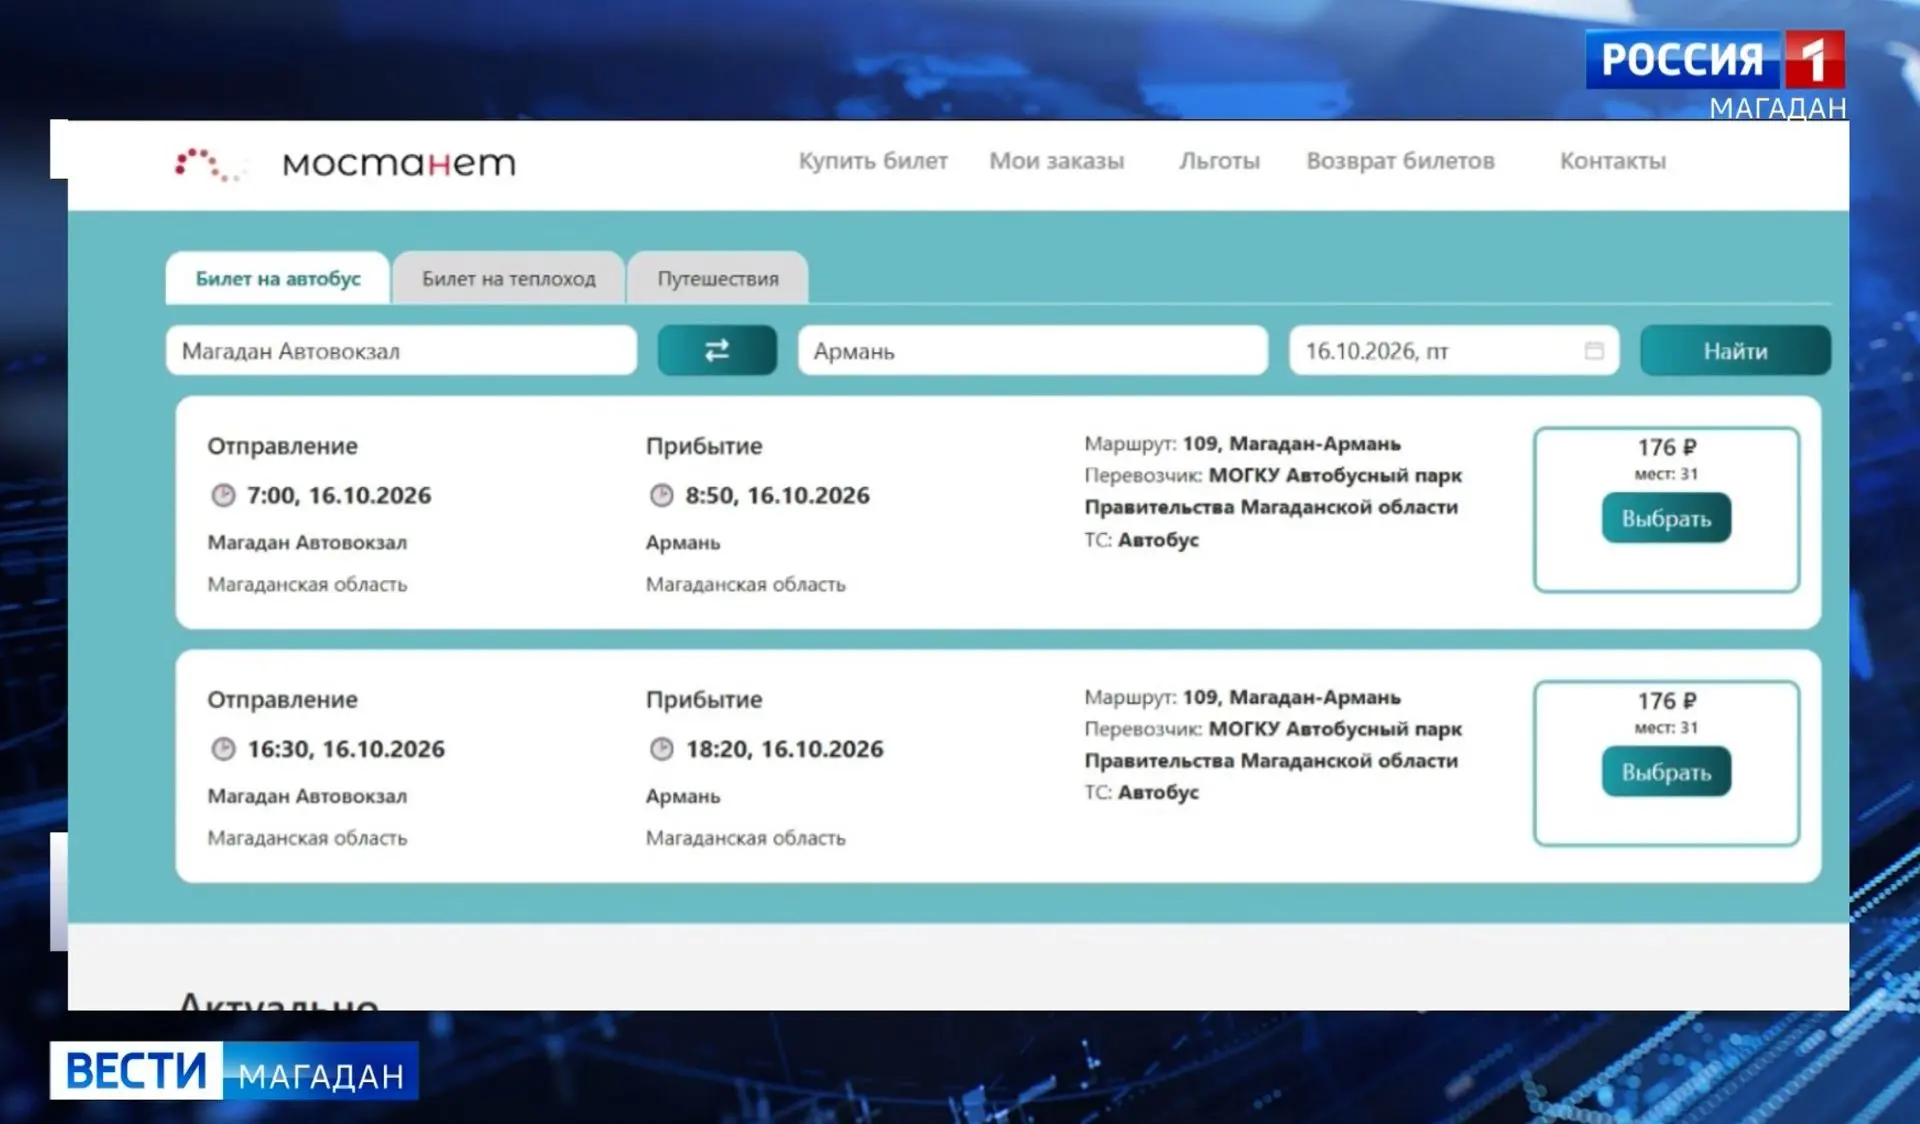This screenshot has height=1124, width=1920.
Task: Click the Вести Магадан banner
Action: [x=234, y=1071]
